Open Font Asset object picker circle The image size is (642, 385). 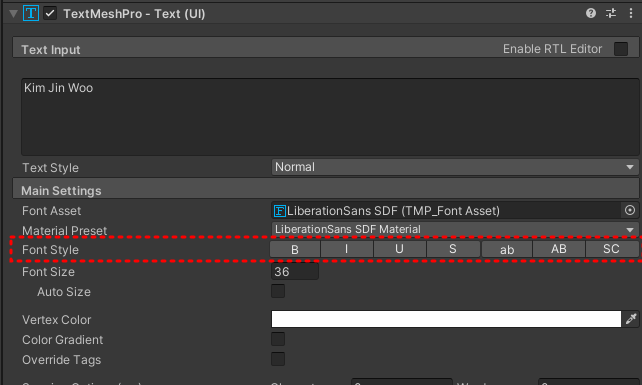[630, 211]
